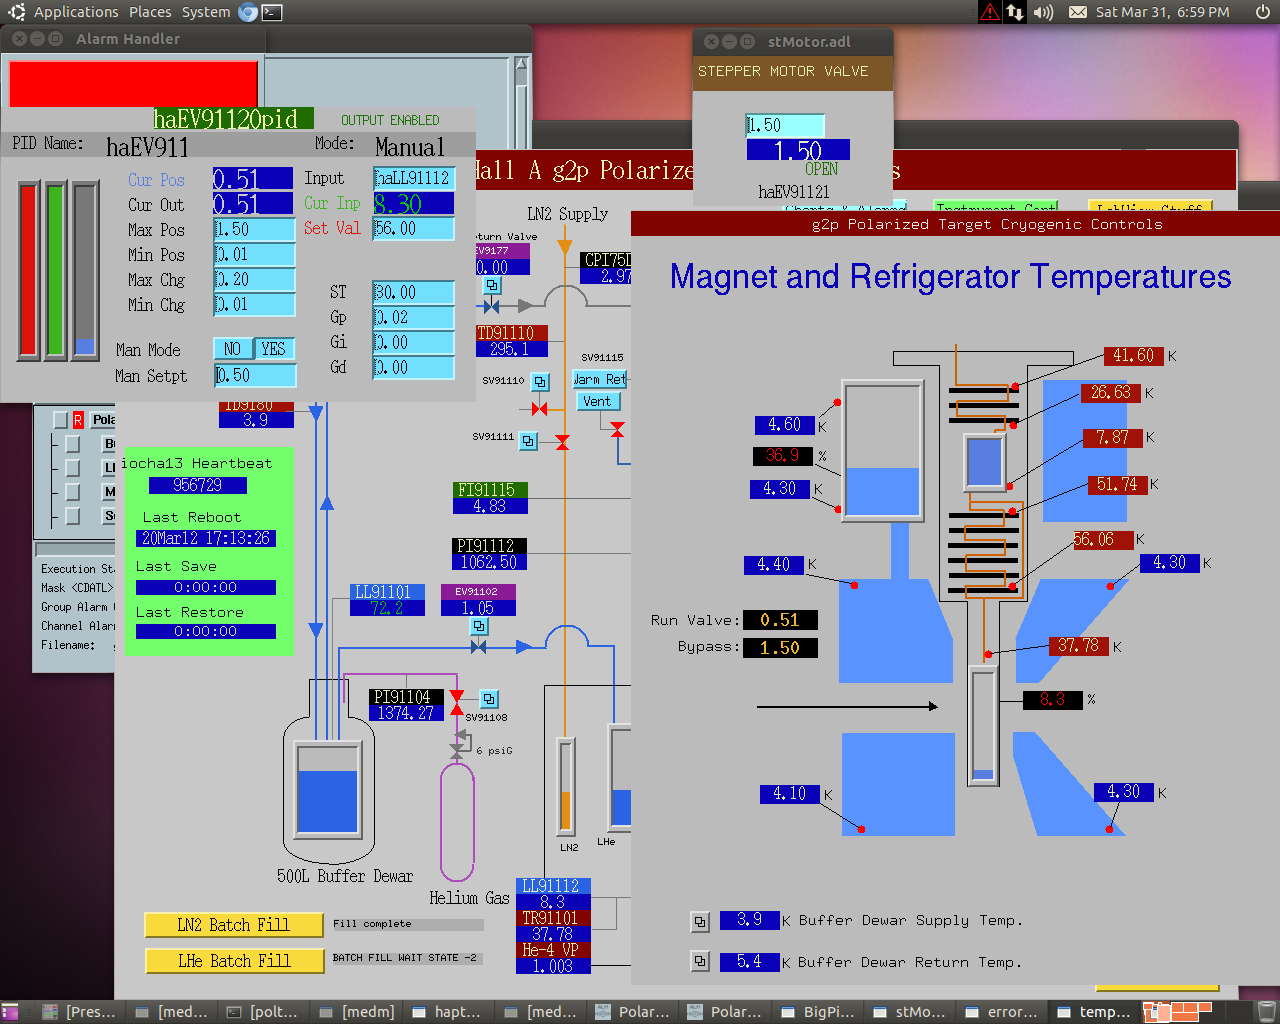Edit the Set Val field 56.00
The image size is (1280, 1024).
click(413, 228)
